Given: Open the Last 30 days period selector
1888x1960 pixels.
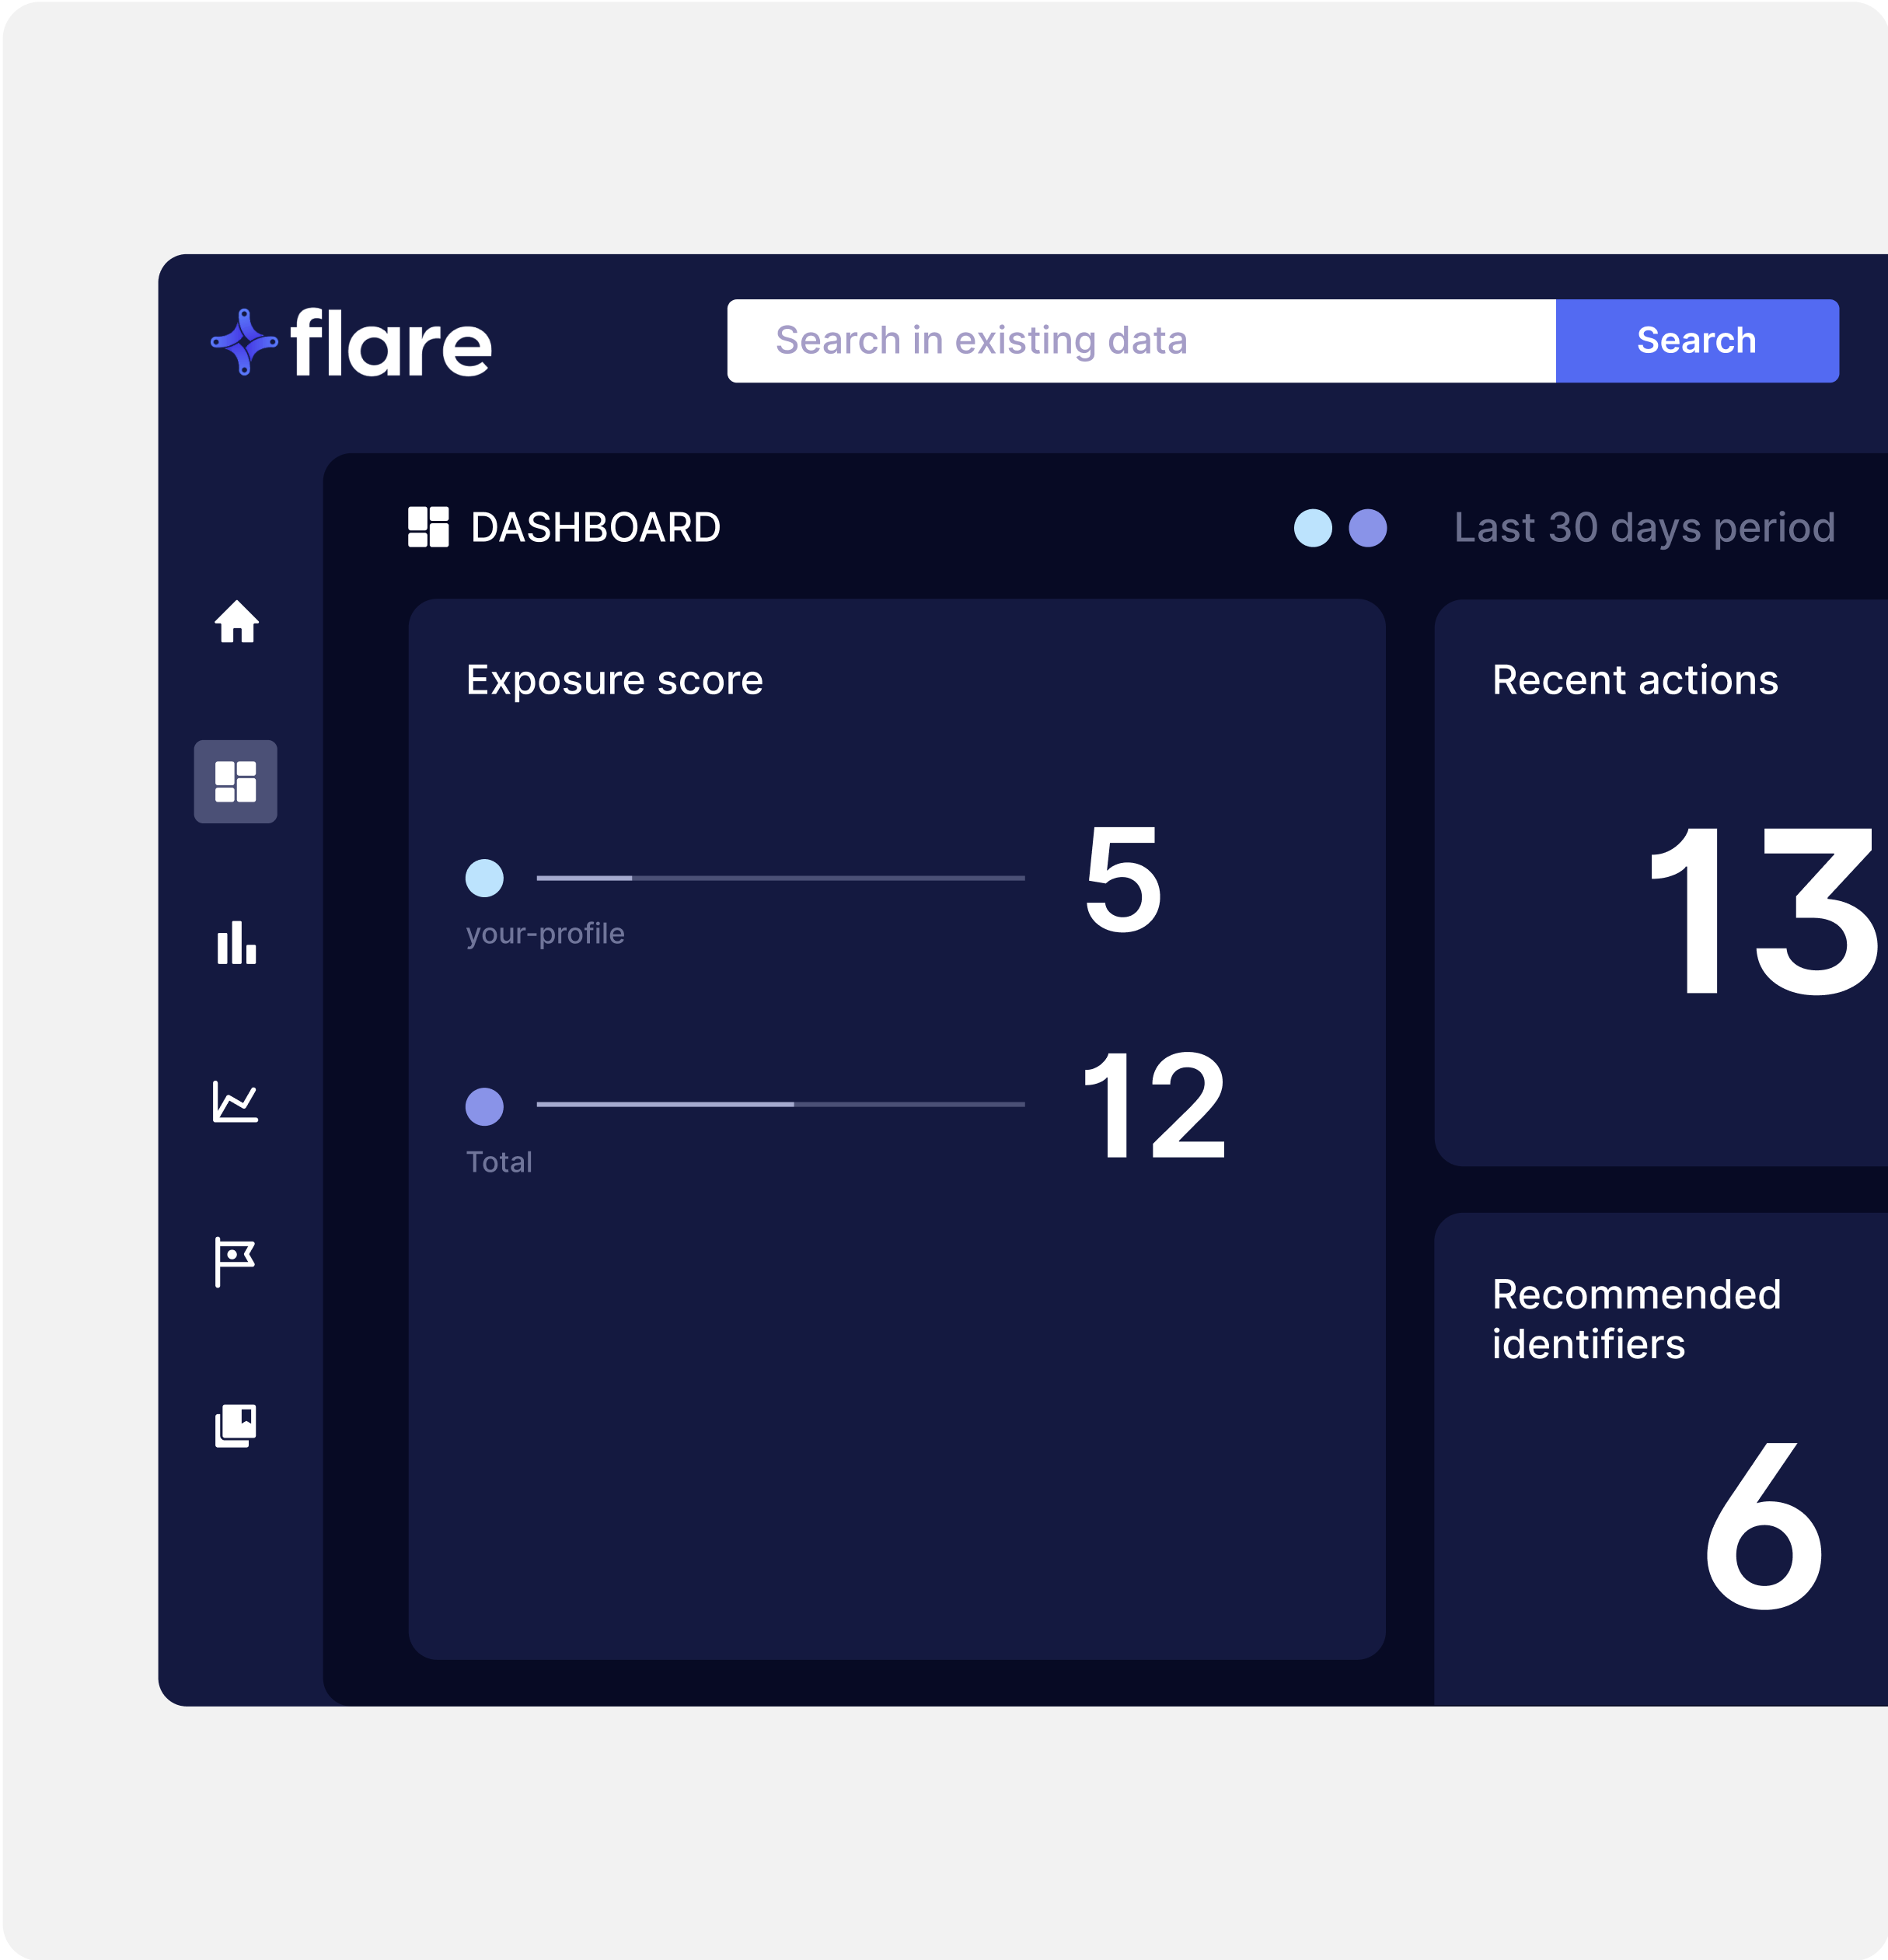Looking at the screenshot, I should [1643, 528].
